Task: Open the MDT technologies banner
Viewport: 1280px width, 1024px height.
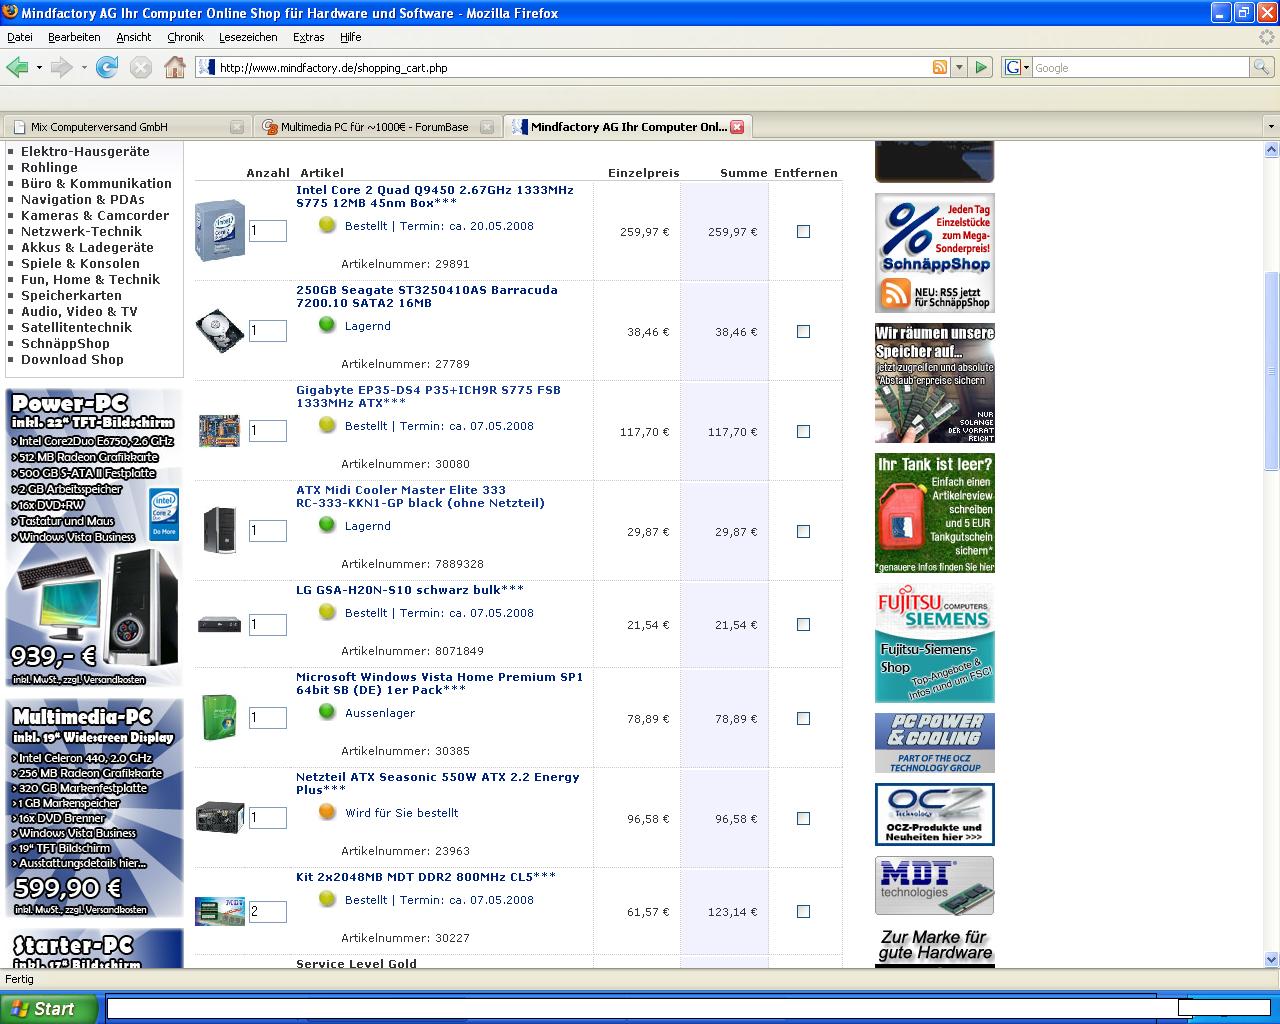Action: point(935,885)
